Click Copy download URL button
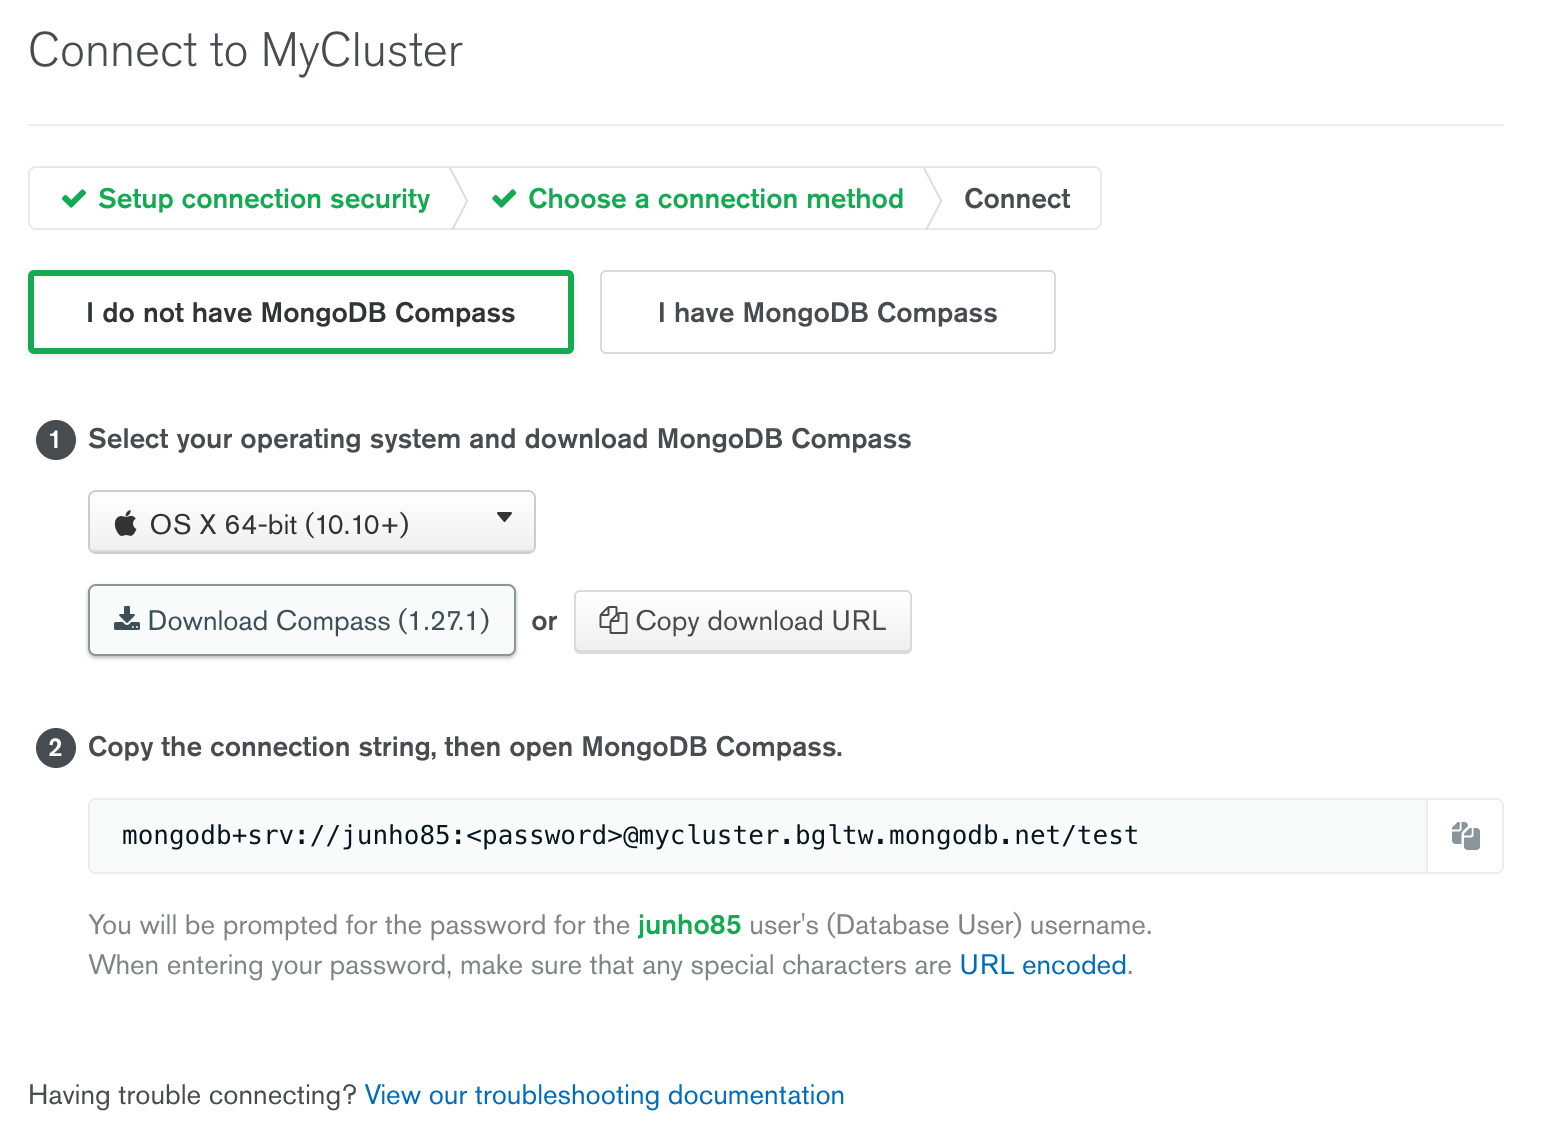 [x=743, y=621]
